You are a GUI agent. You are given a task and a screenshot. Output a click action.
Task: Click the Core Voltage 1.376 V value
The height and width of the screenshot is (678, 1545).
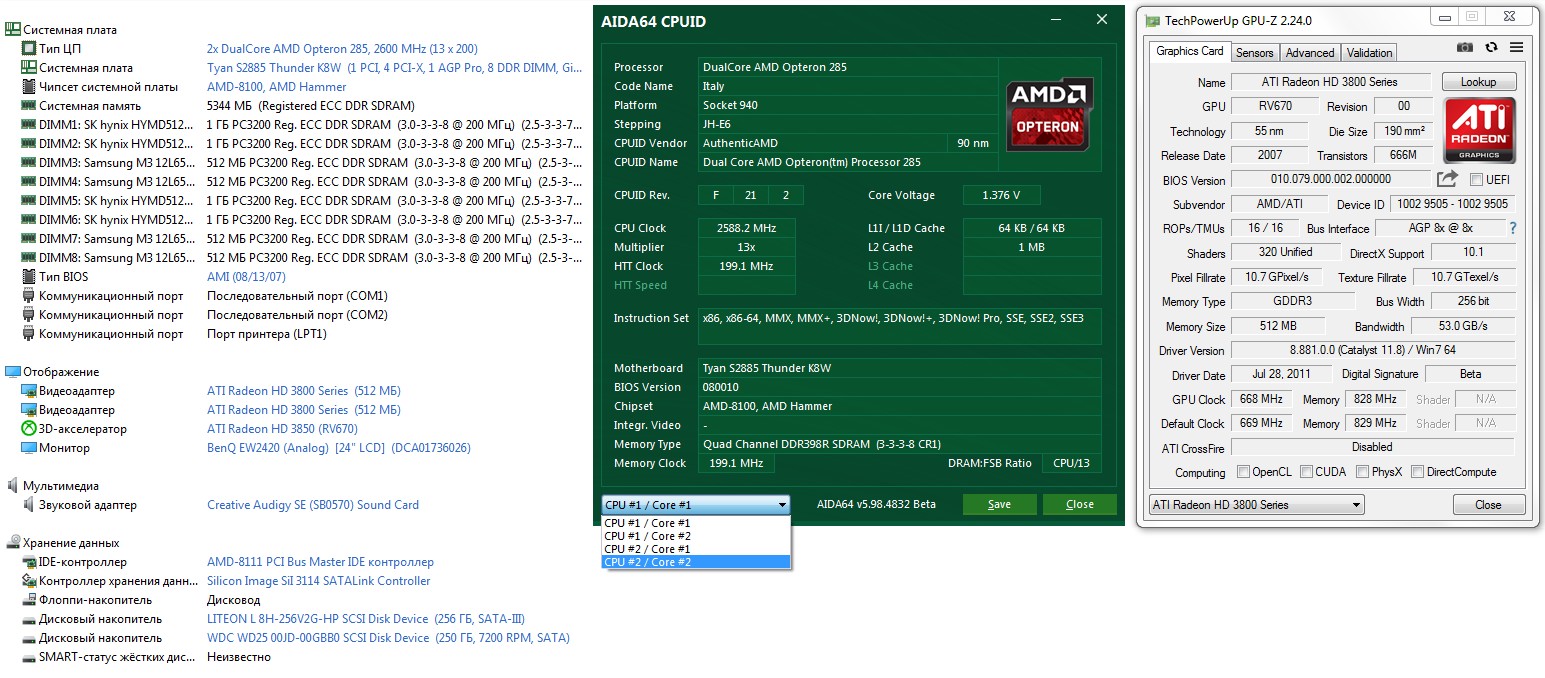1001,195
